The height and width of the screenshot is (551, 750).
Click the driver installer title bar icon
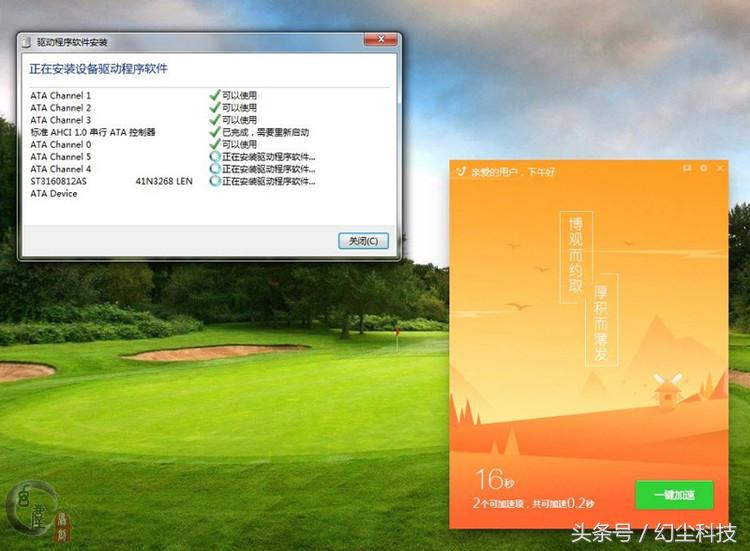point(27,42)
